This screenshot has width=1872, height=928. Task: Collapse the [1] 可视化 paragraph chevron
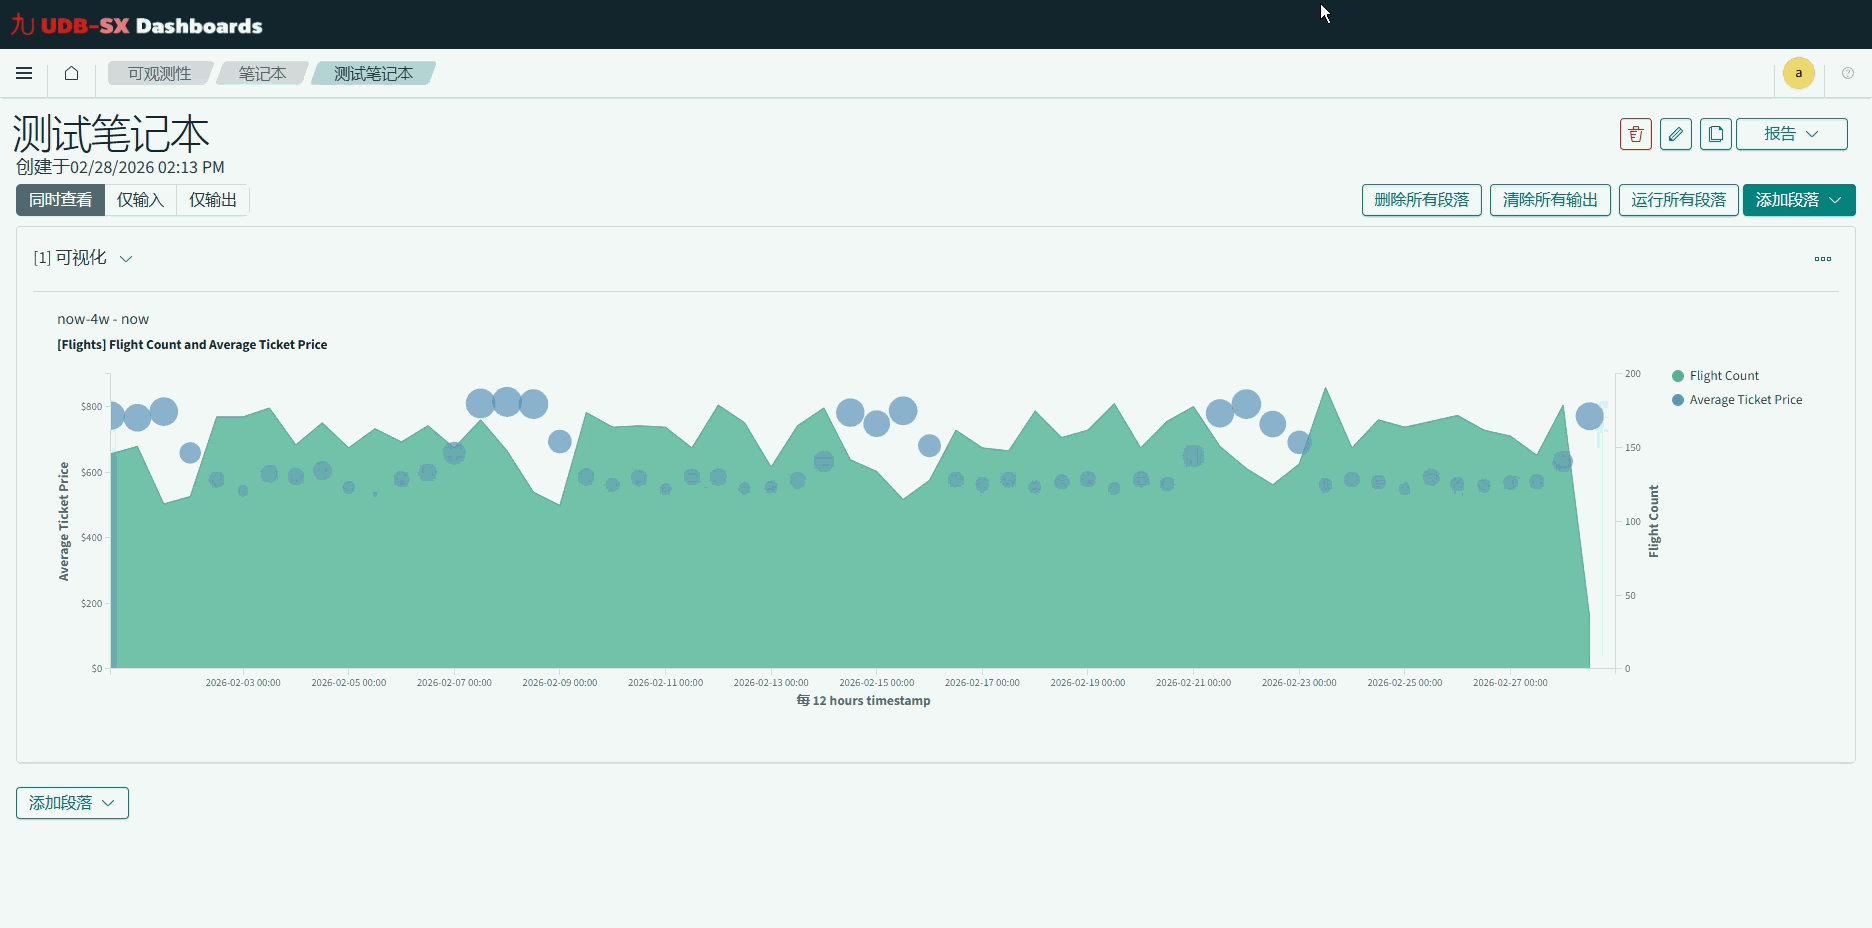point(126,259)
